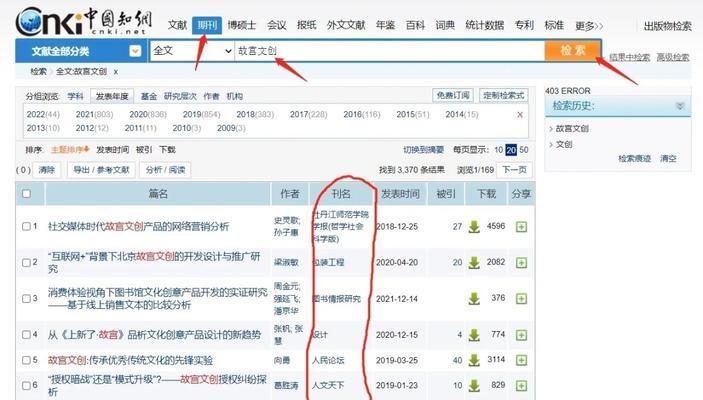Click the 免费订阅 button
703x400 pixels.
pos(453,96)
